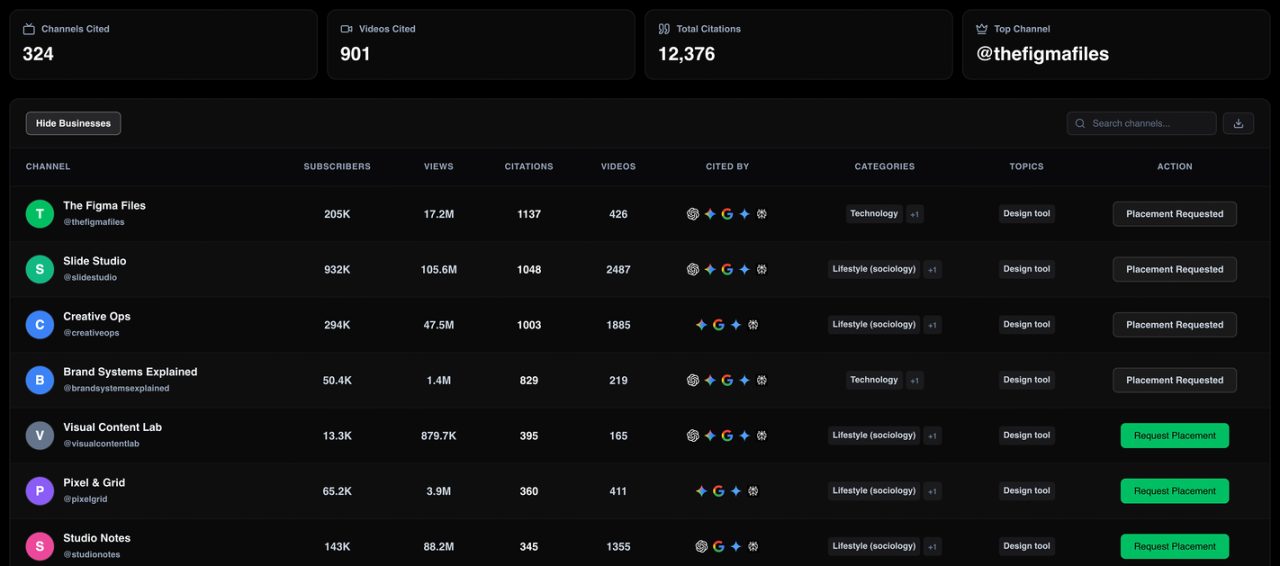
Task: Click Placement Requested for Brand Systems Explained
Action: [x=1175, y=380]
